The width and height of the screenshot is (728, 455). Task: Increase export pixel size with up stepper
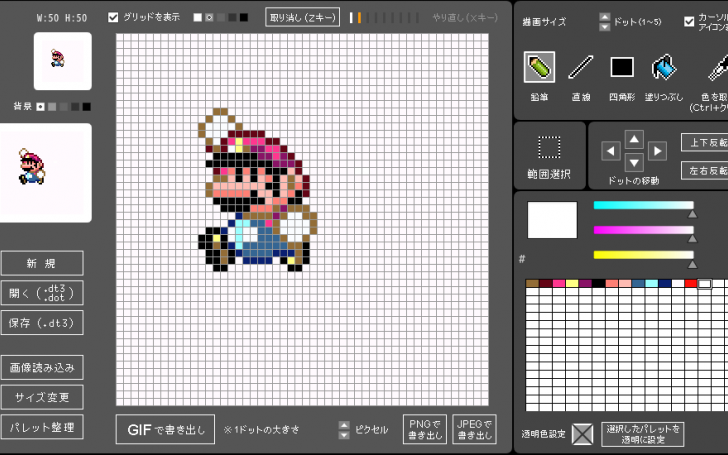tap(344, 425)
